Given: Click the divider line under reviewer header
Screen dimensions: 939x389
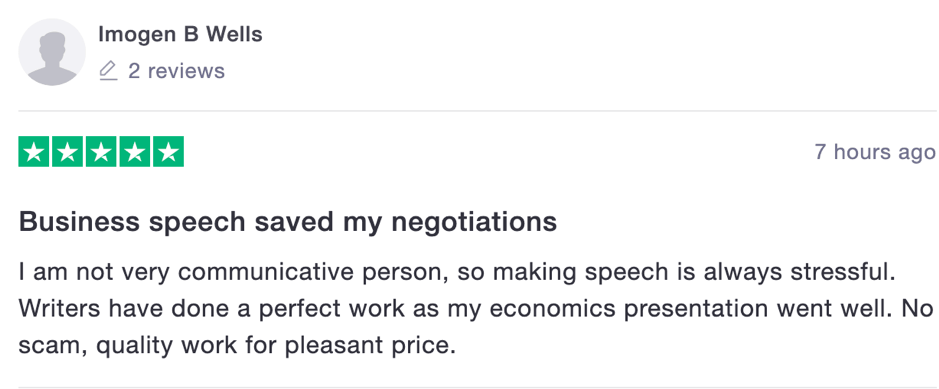Looking at the screenshot, I should point(477,111).
